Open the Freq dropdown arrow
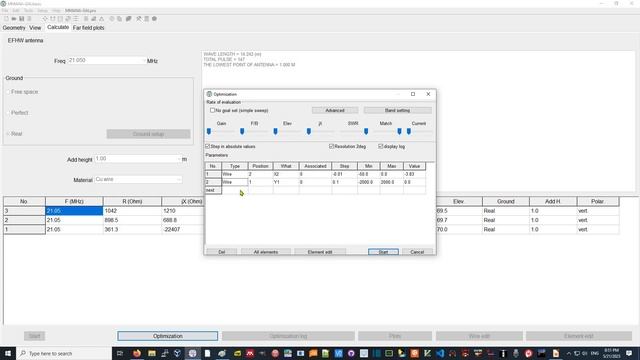640x360 pixels. tap(143, 60)
